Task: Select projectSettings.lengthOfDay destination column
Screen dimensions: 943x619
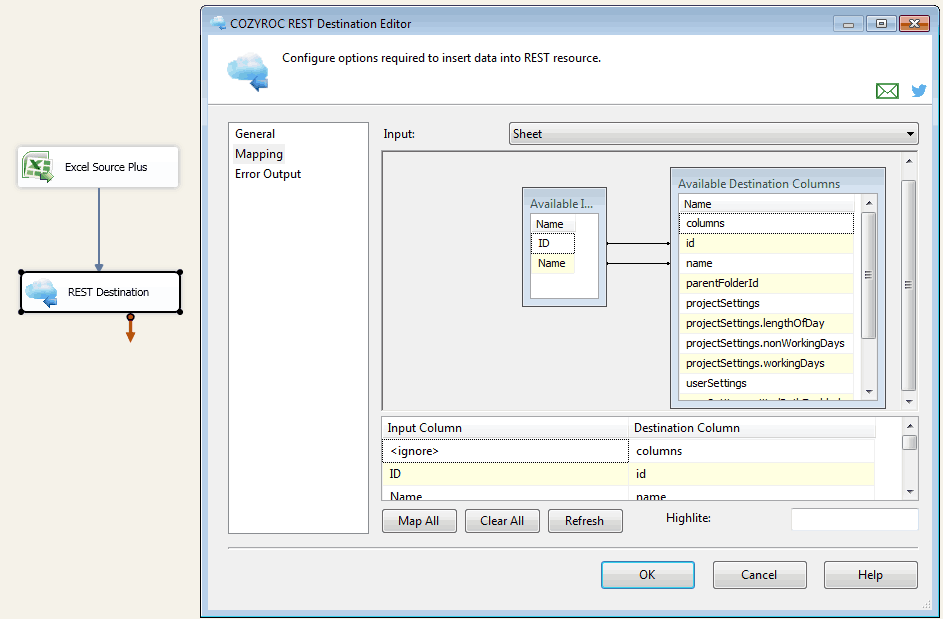Action: [x=766, y=323]
